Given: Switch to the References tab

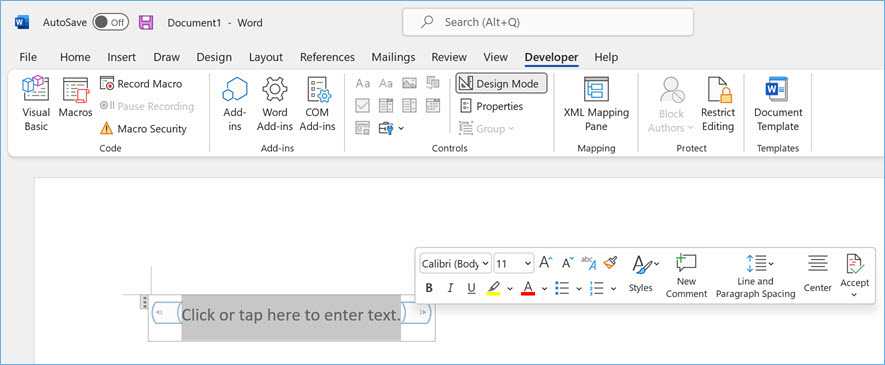Looking at the screenshot, I should tap(327, 57).
